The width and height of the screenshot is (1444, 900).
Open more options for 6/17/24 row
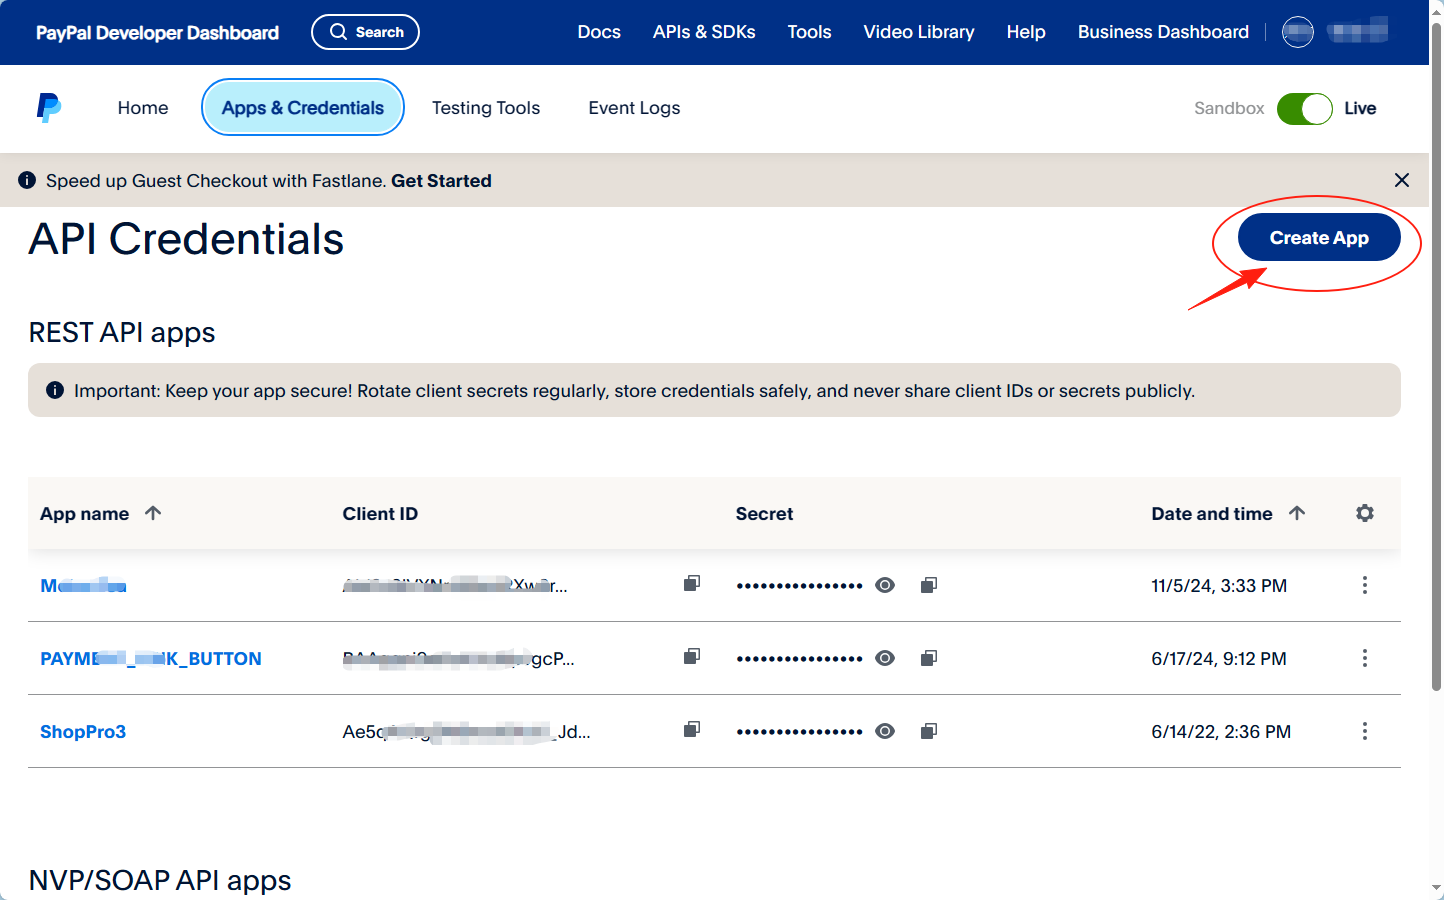tap(1364, 658)
